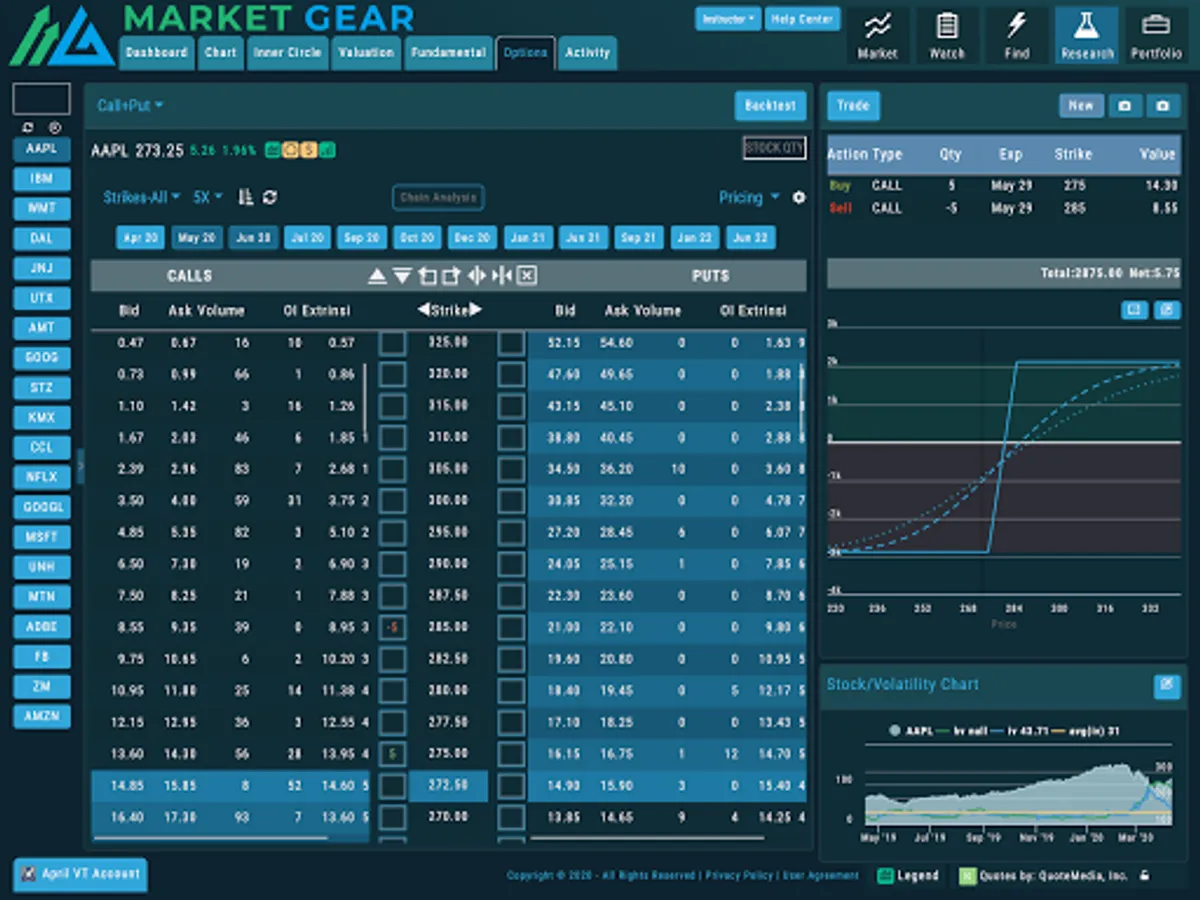Viewport: 1200px width, 900px height.
Task: Open the Portfolio briefcase icon
Action: tap(1156, 36)
